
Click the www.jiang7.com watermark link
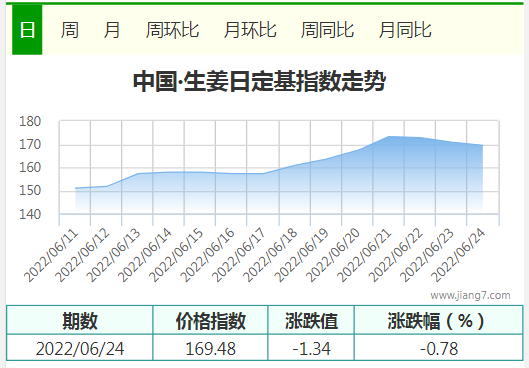[x=470, y=295]
